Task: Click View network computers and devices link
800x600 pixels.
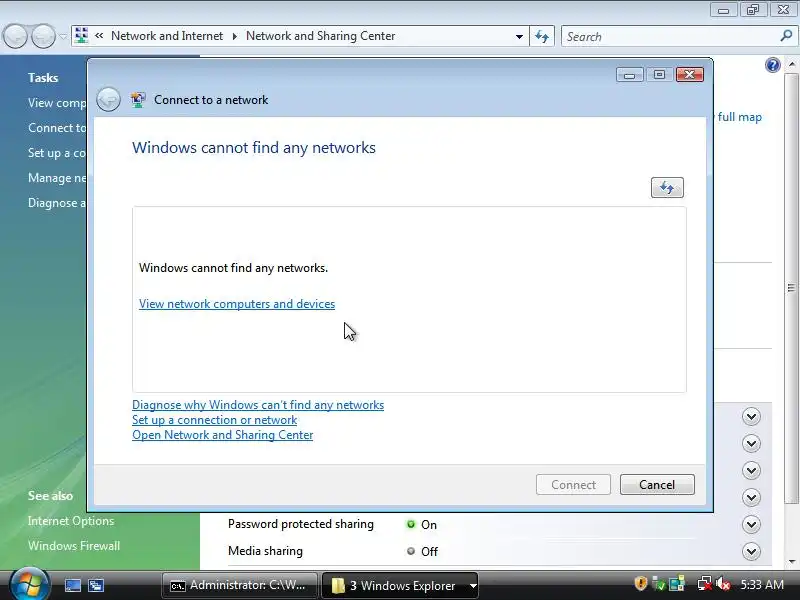Action: 237,304
